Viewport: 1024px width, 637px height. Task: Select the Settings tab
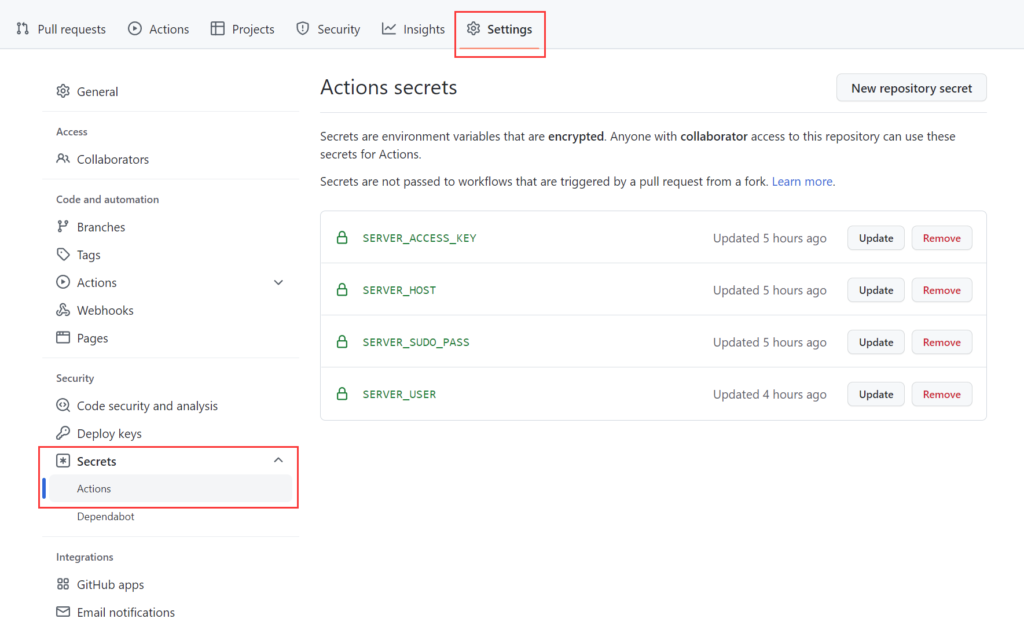(x=500, y=29)
